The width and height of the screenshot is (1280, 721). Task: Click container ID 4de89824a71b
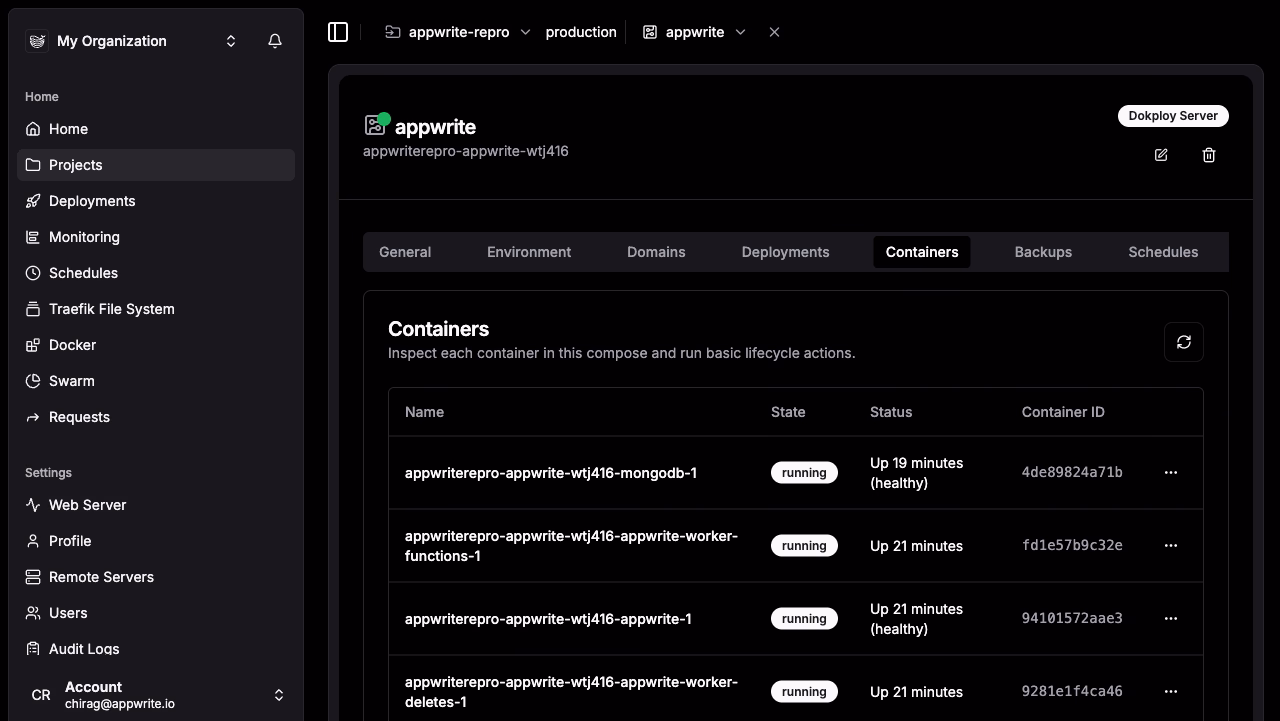click(1072, 472)
